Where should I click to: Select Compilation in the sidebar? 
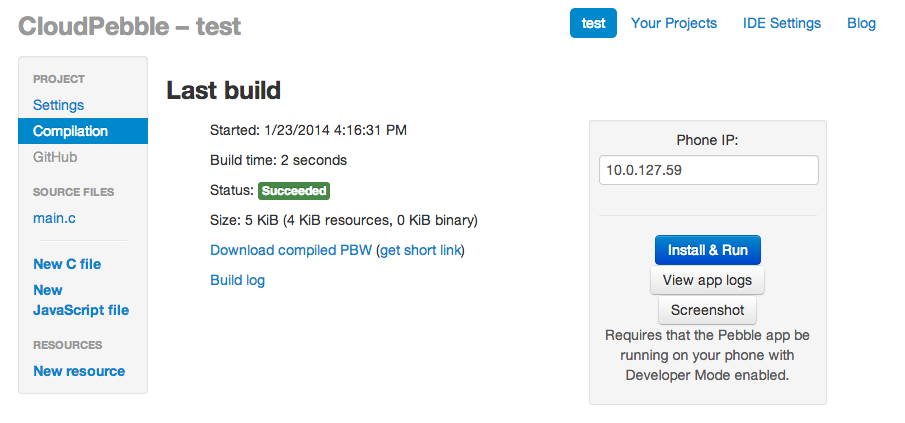(70, 131)
